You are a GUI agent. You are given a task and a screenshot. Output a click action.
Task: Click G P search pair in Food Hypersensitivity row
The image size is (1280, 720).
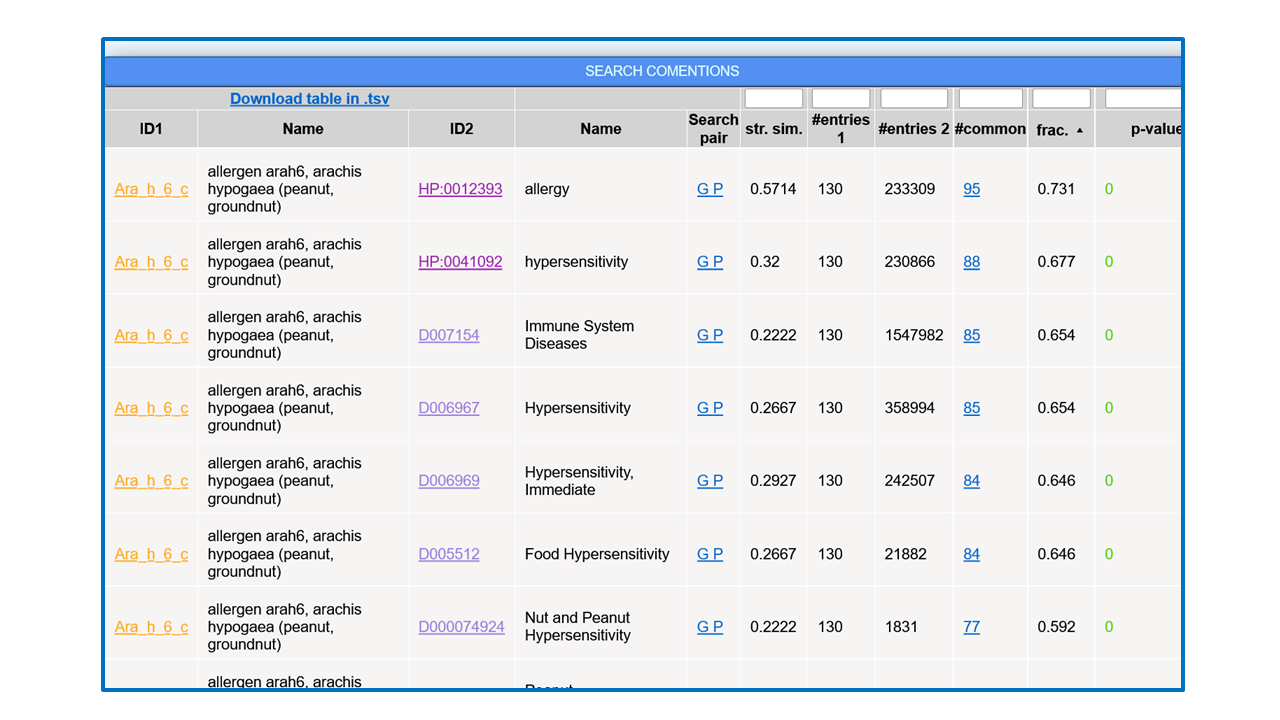tap(710, 554)
